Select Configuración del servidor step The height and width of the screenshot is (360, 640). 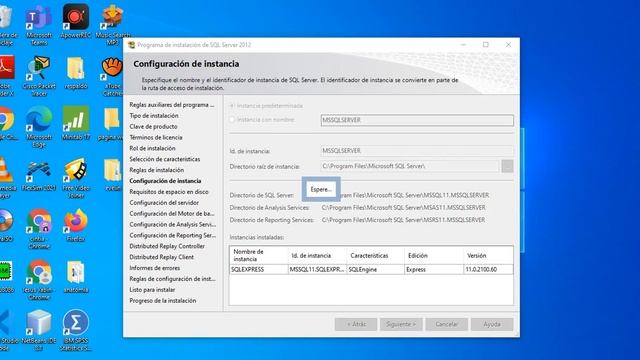click(x=164, y=202)
